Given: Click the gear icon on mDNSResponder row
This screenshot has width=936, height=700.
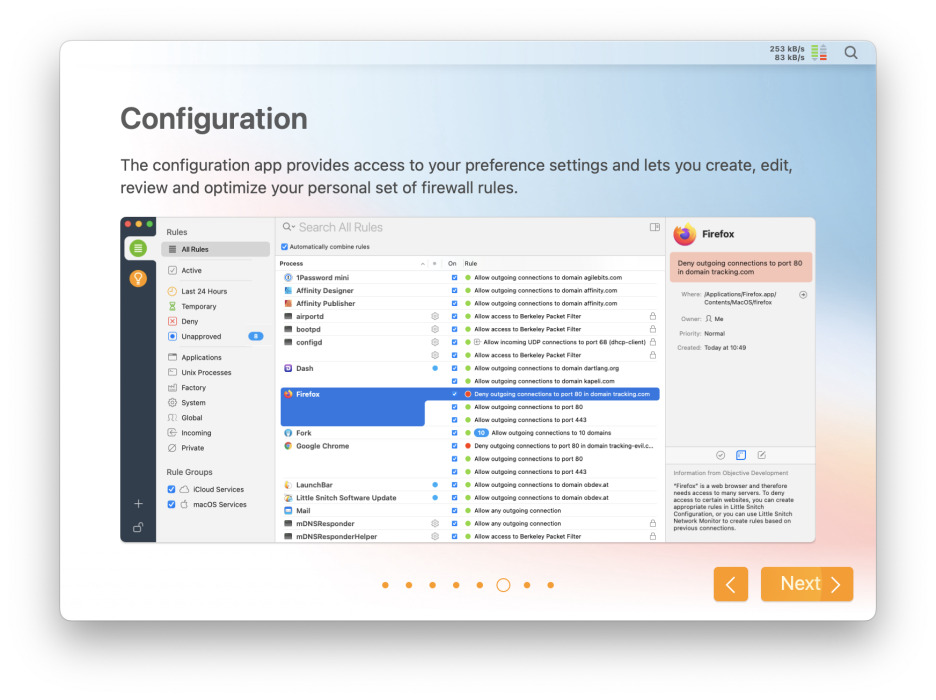Looking at the screenshot, I should [435, 523].
